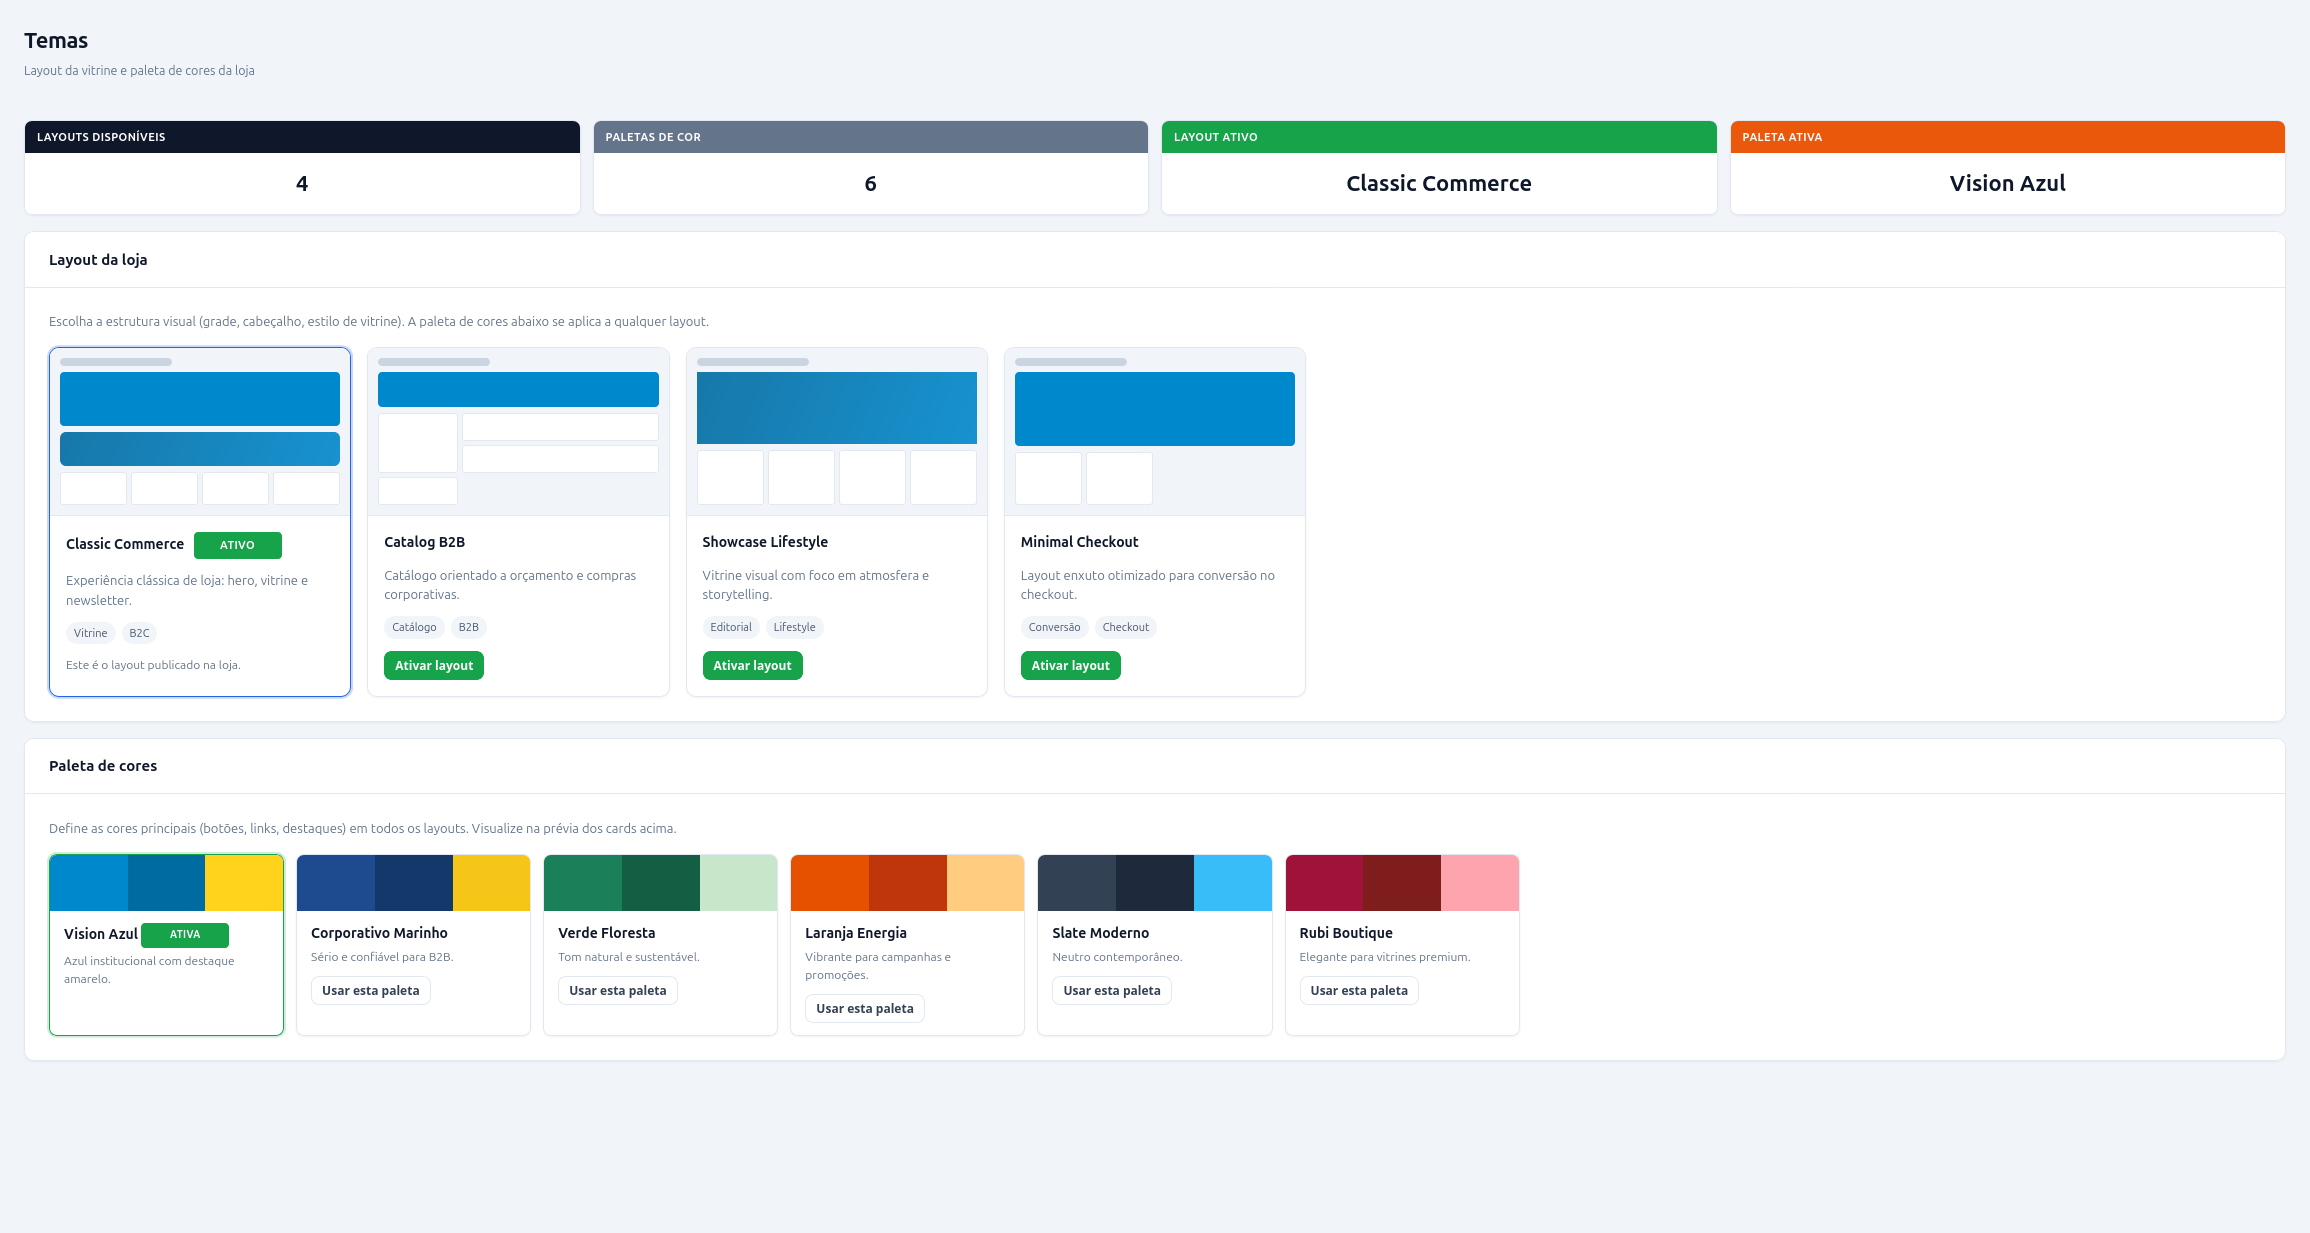2310x1233 pixels.
Task: Select the Catalog B2B layout preview thumbnail
Action: [x=518, y=432]
